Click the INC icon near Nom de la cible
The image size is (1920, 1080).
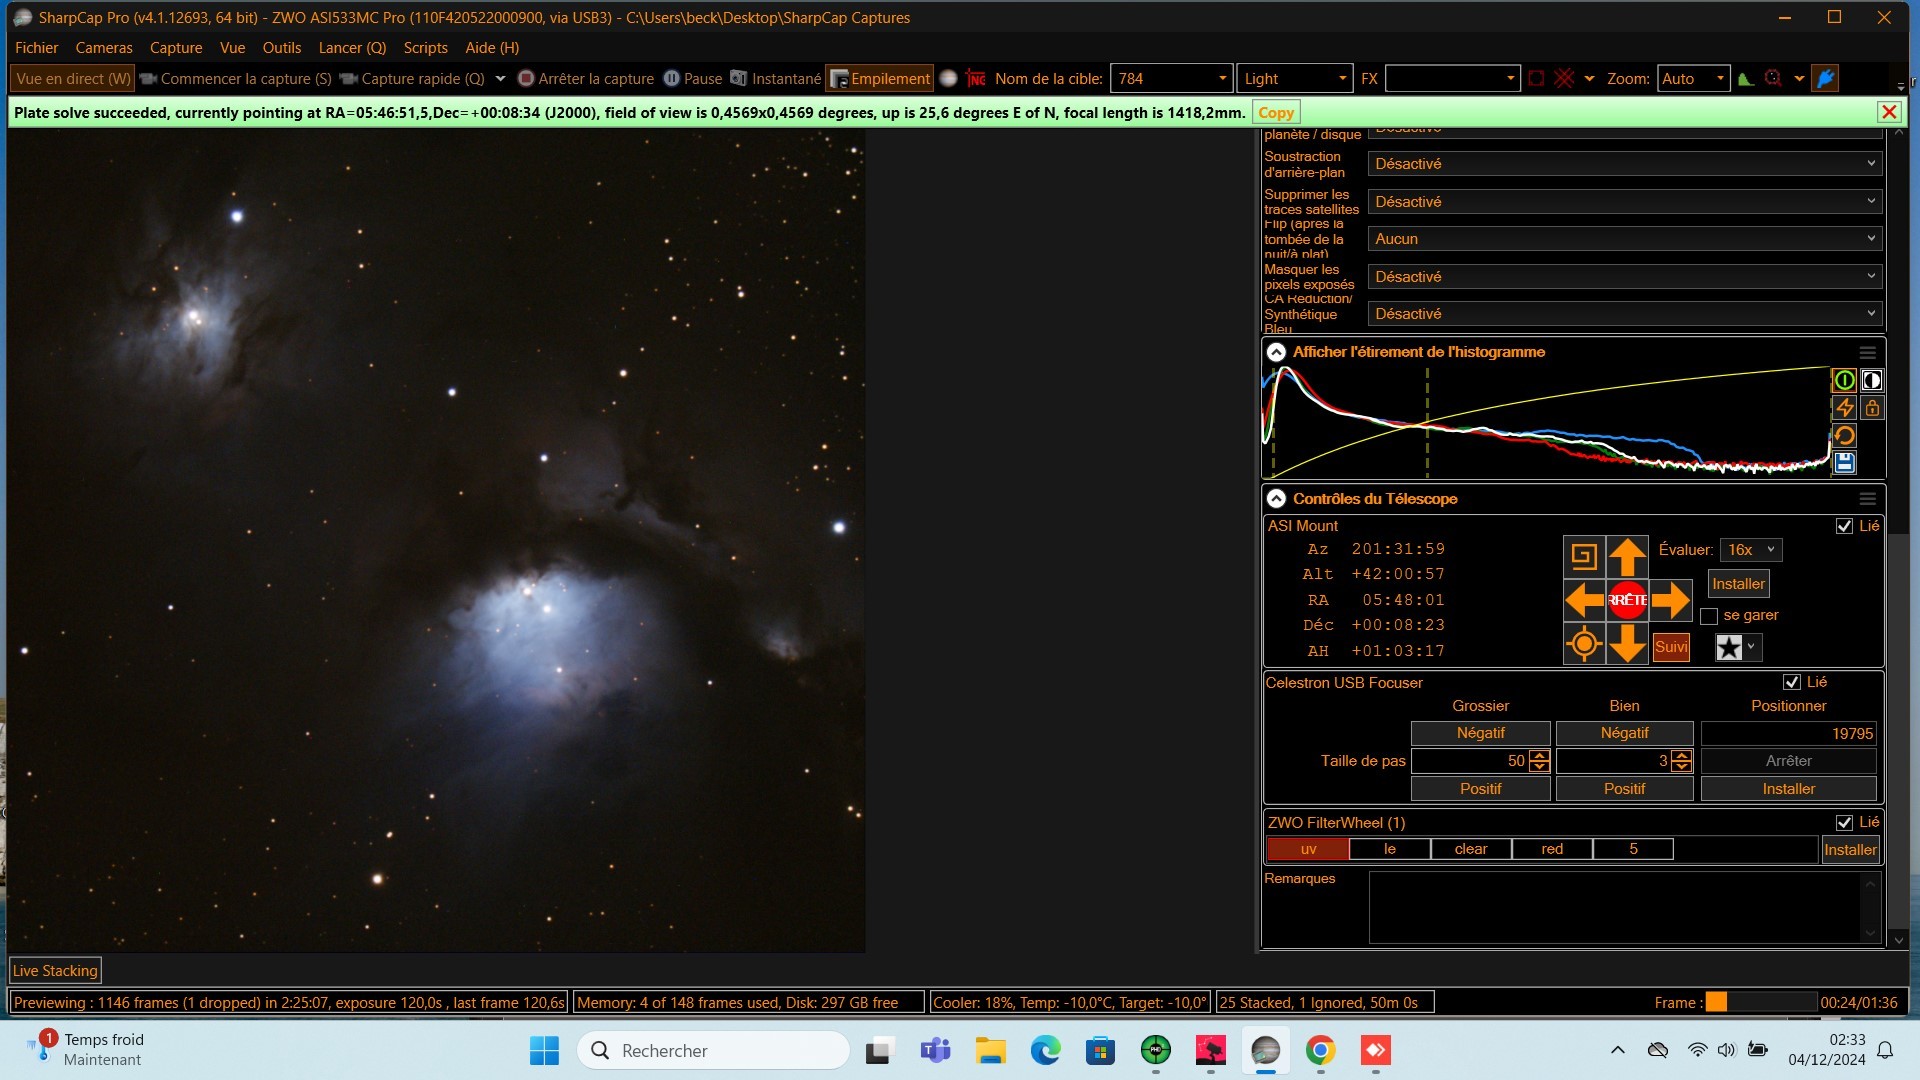tap(976, 79)
